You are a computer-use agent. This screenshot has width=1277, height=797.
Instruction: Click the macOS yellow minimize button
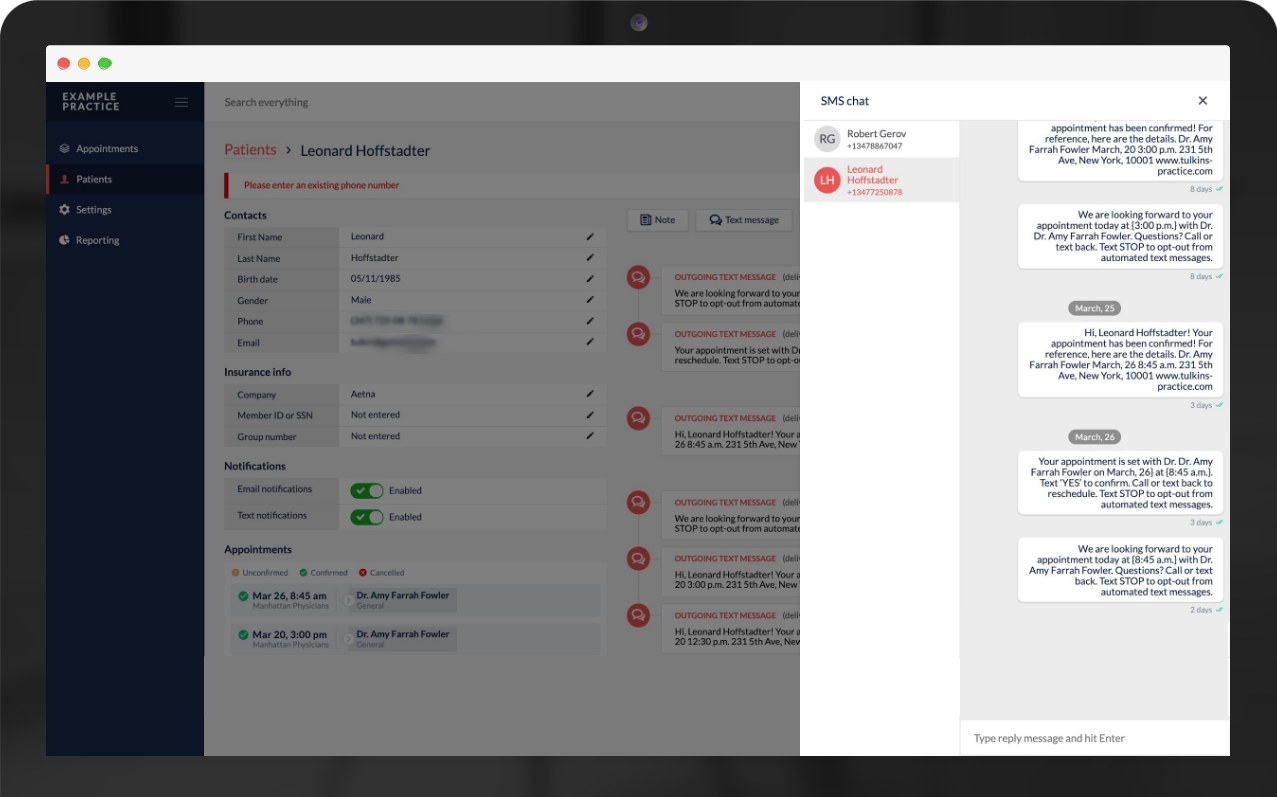pyautogui.click(x=84, y=64)
